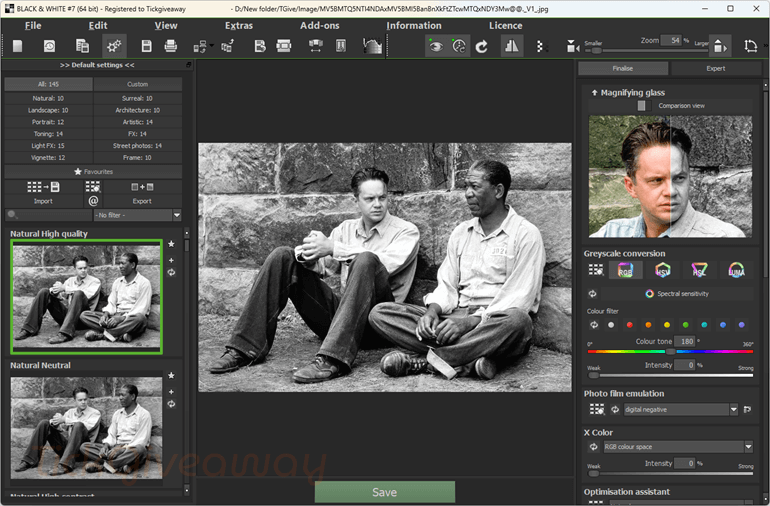The height and width of the screenshot is (506, 770).
Task: Select the Natural Neutral preset thumbnail
Action: (86, 428)
